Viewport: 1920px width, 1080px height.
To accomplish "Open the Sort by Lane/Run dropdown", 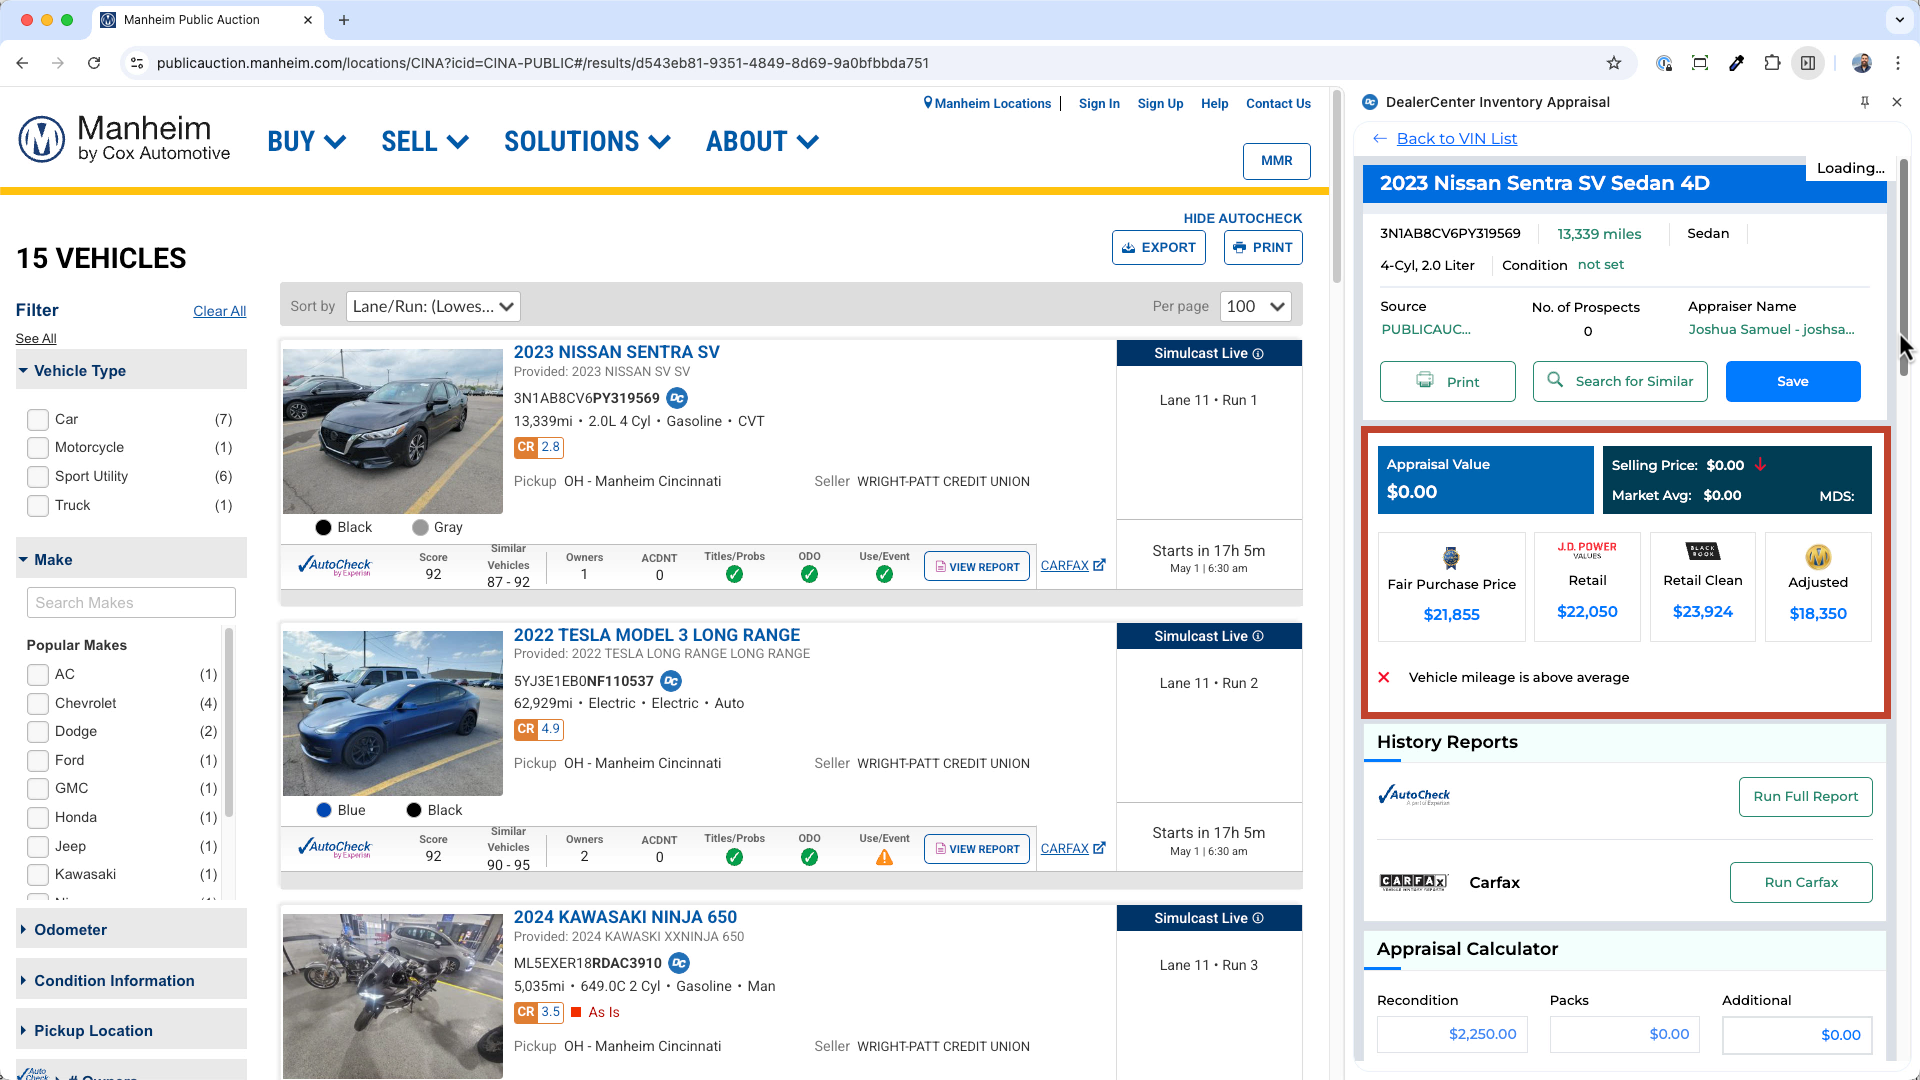I will coord(433,307).
